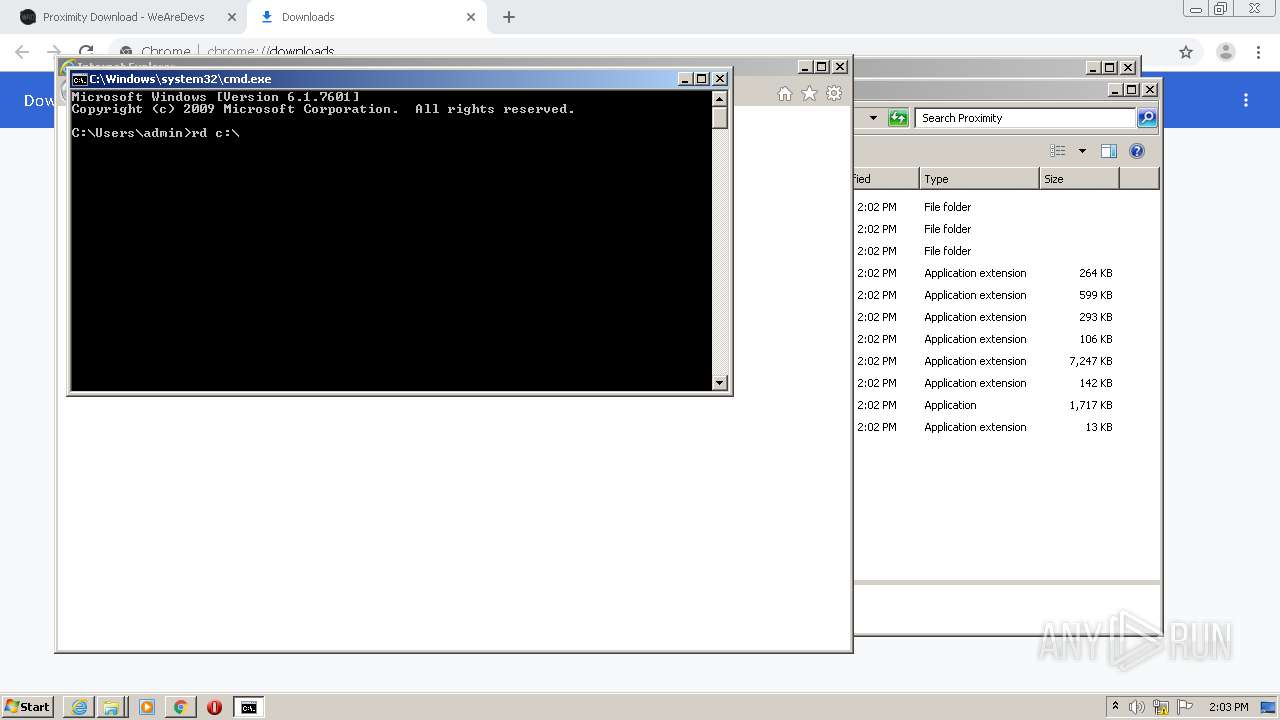Open a new Chrome tab
Screen dimensions: 1280x720
click(x=509, y=17)
